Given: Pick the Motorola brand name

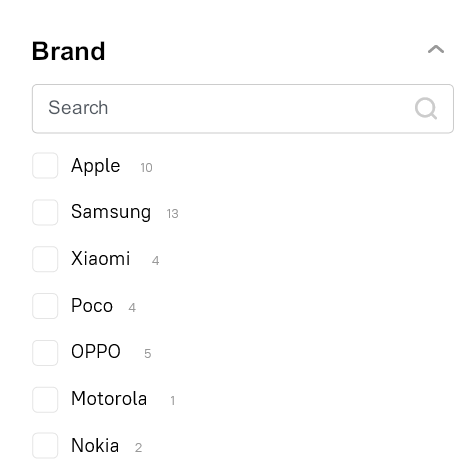Looking at the screenshot, I should (x=109, y=399).
